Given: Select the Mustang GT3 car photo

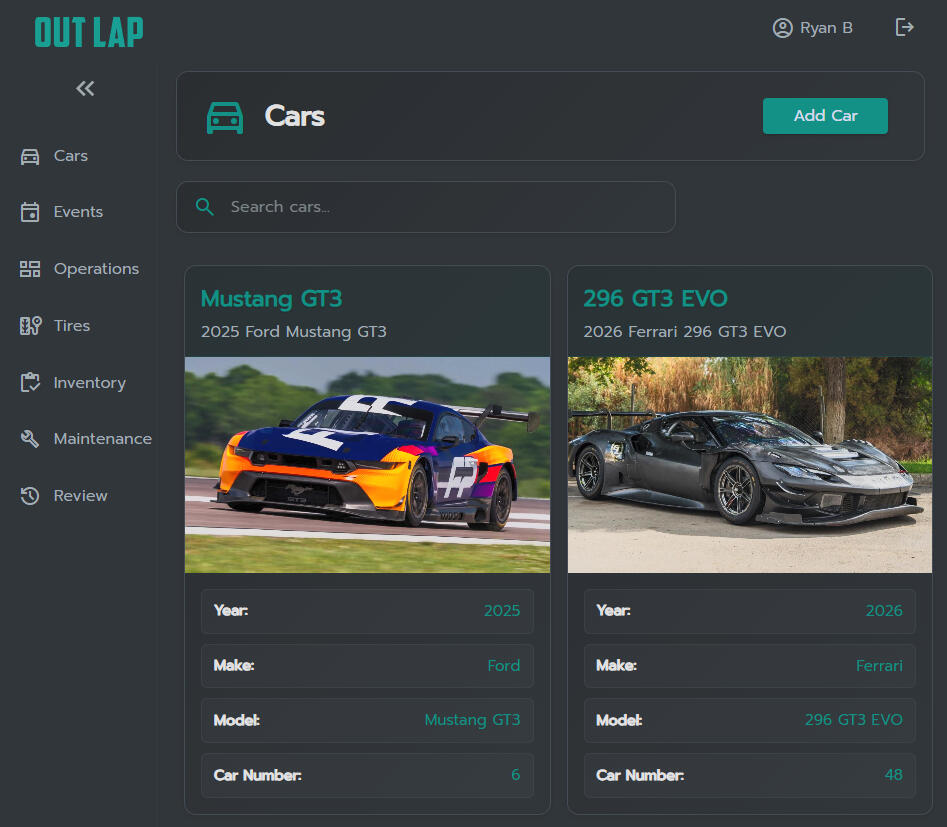Looking at the screenshot, I should tap(367, 465).
